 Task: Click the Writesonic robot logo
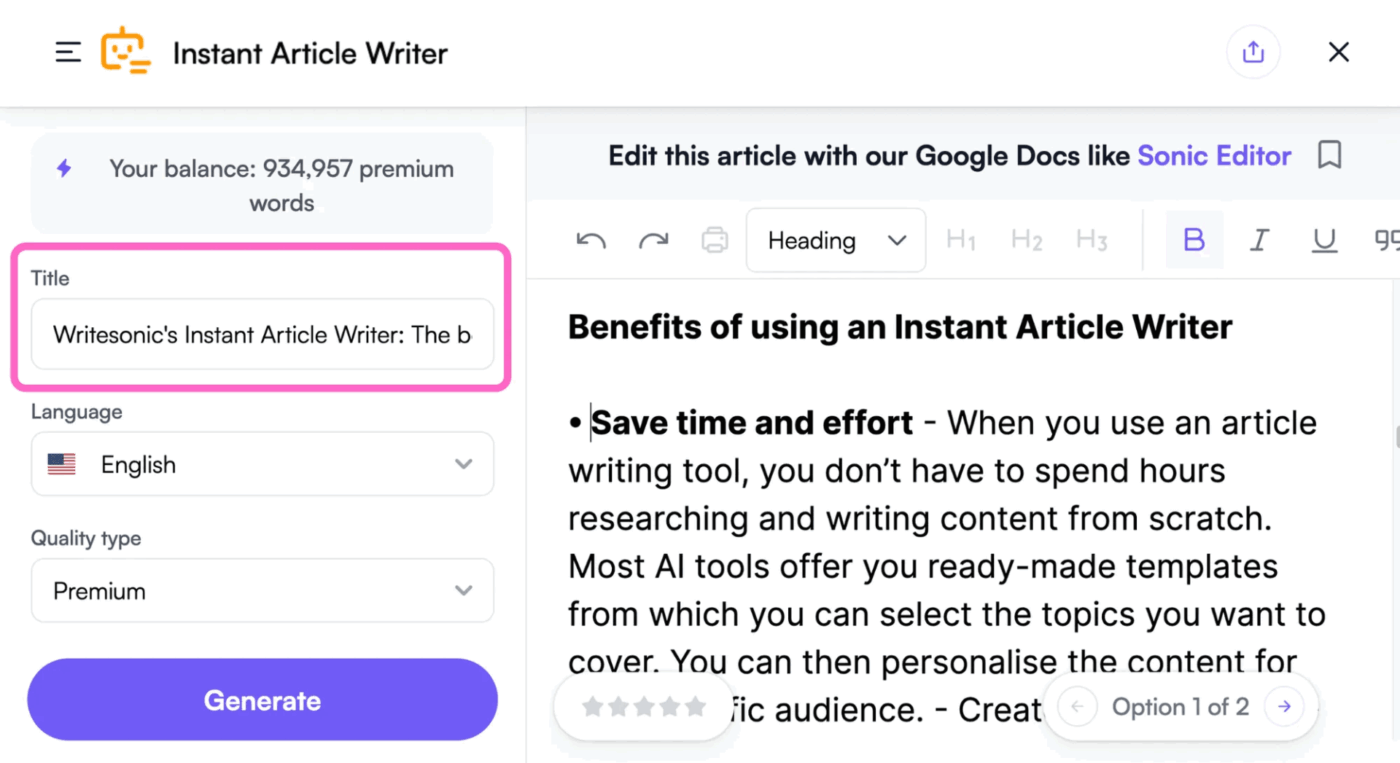127,50
